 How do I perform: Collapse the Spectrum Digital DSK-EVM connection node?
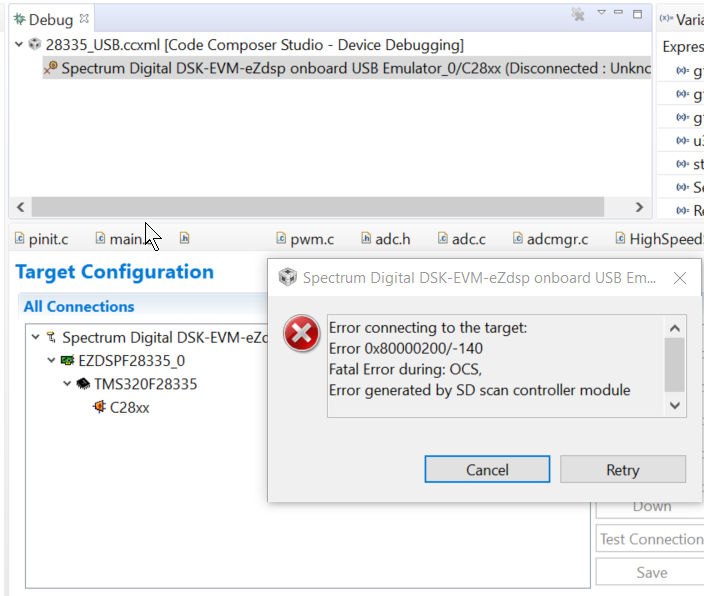[x=37, y=338]
